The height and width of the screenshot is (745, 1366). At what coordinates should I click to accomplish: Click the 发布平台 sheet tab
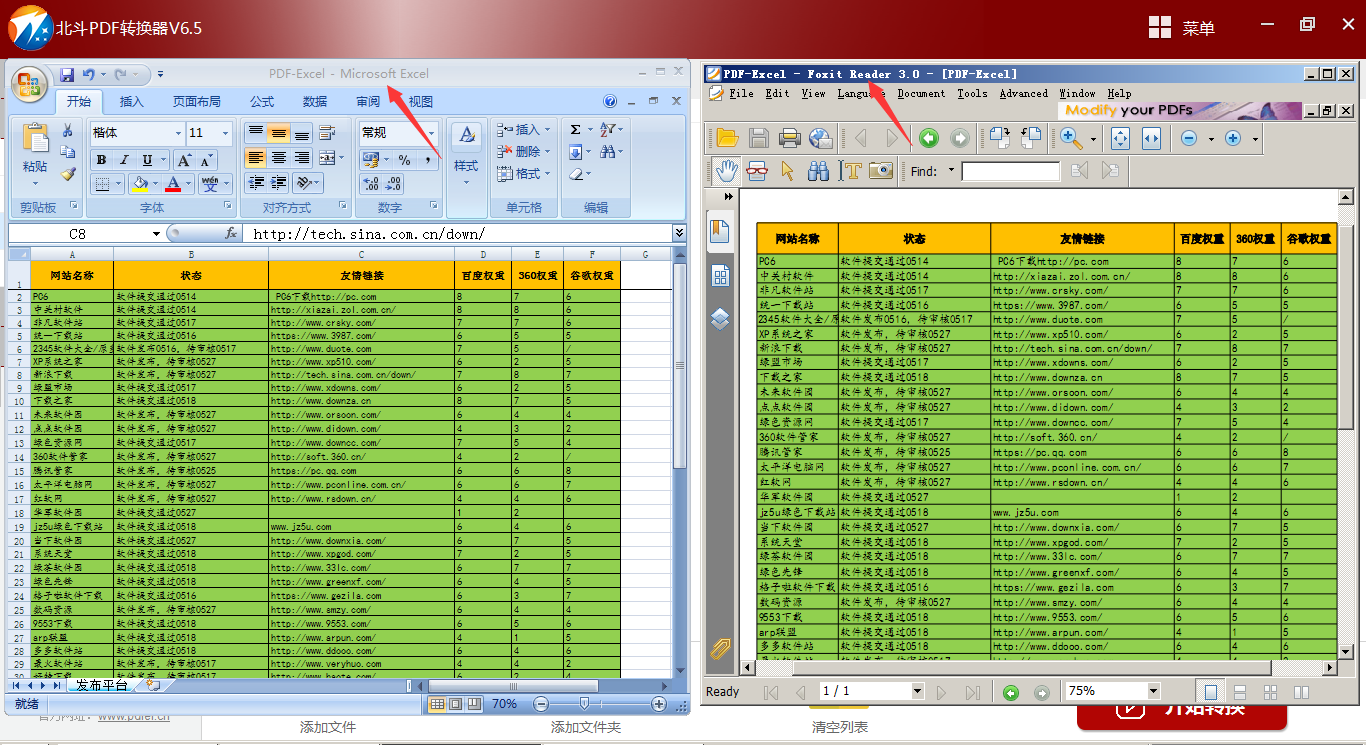(102, 685)
